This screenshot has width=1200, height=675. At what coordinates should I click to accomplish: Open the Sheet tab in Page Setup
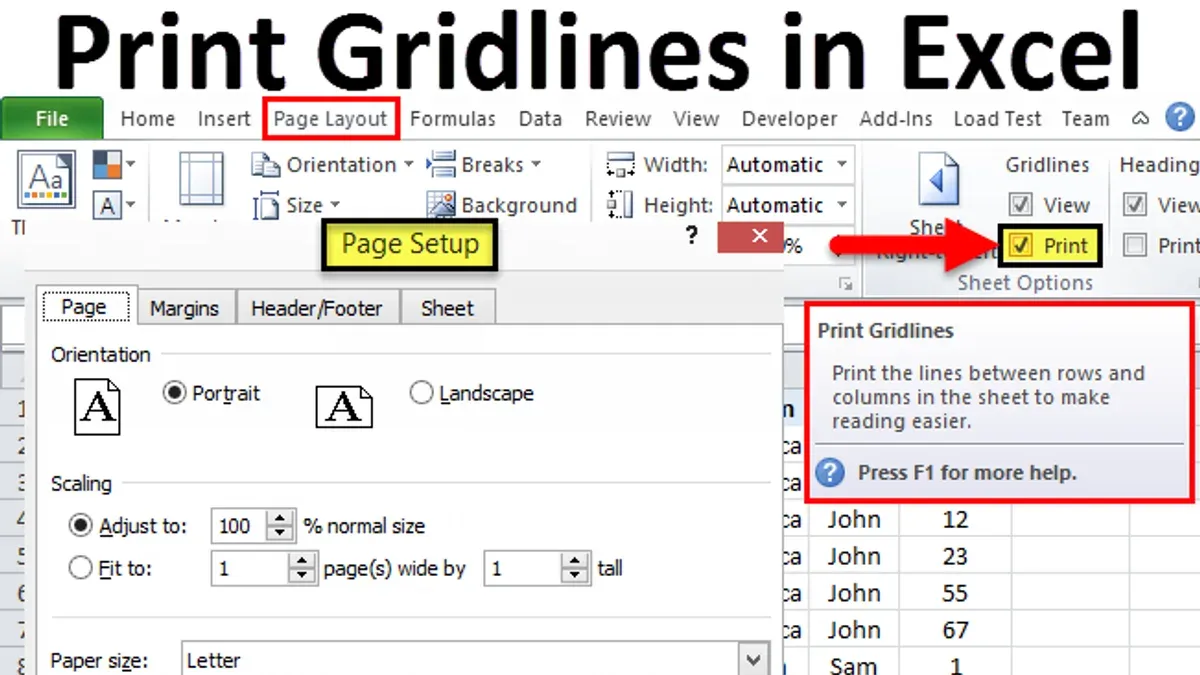coord(447,309)
